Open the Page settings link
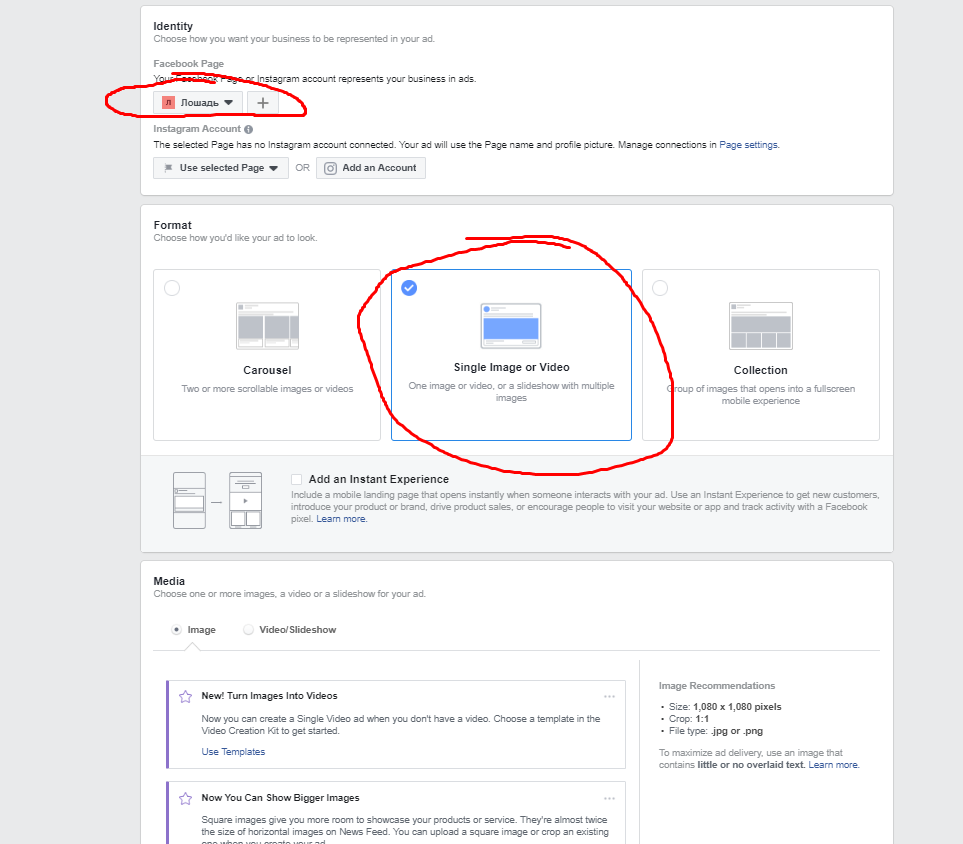Viewport: 963px width, 844px height. tap(748, 145)
